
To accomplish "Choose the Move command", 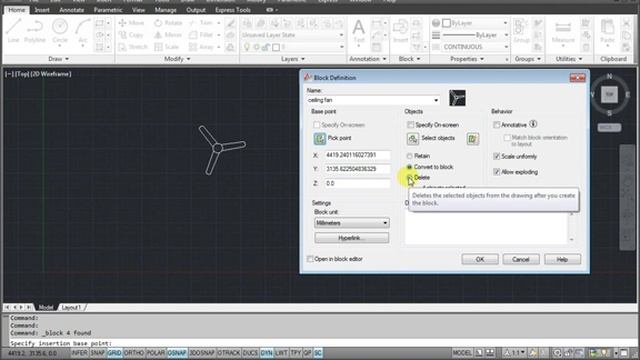I will [x=131, y=23].
